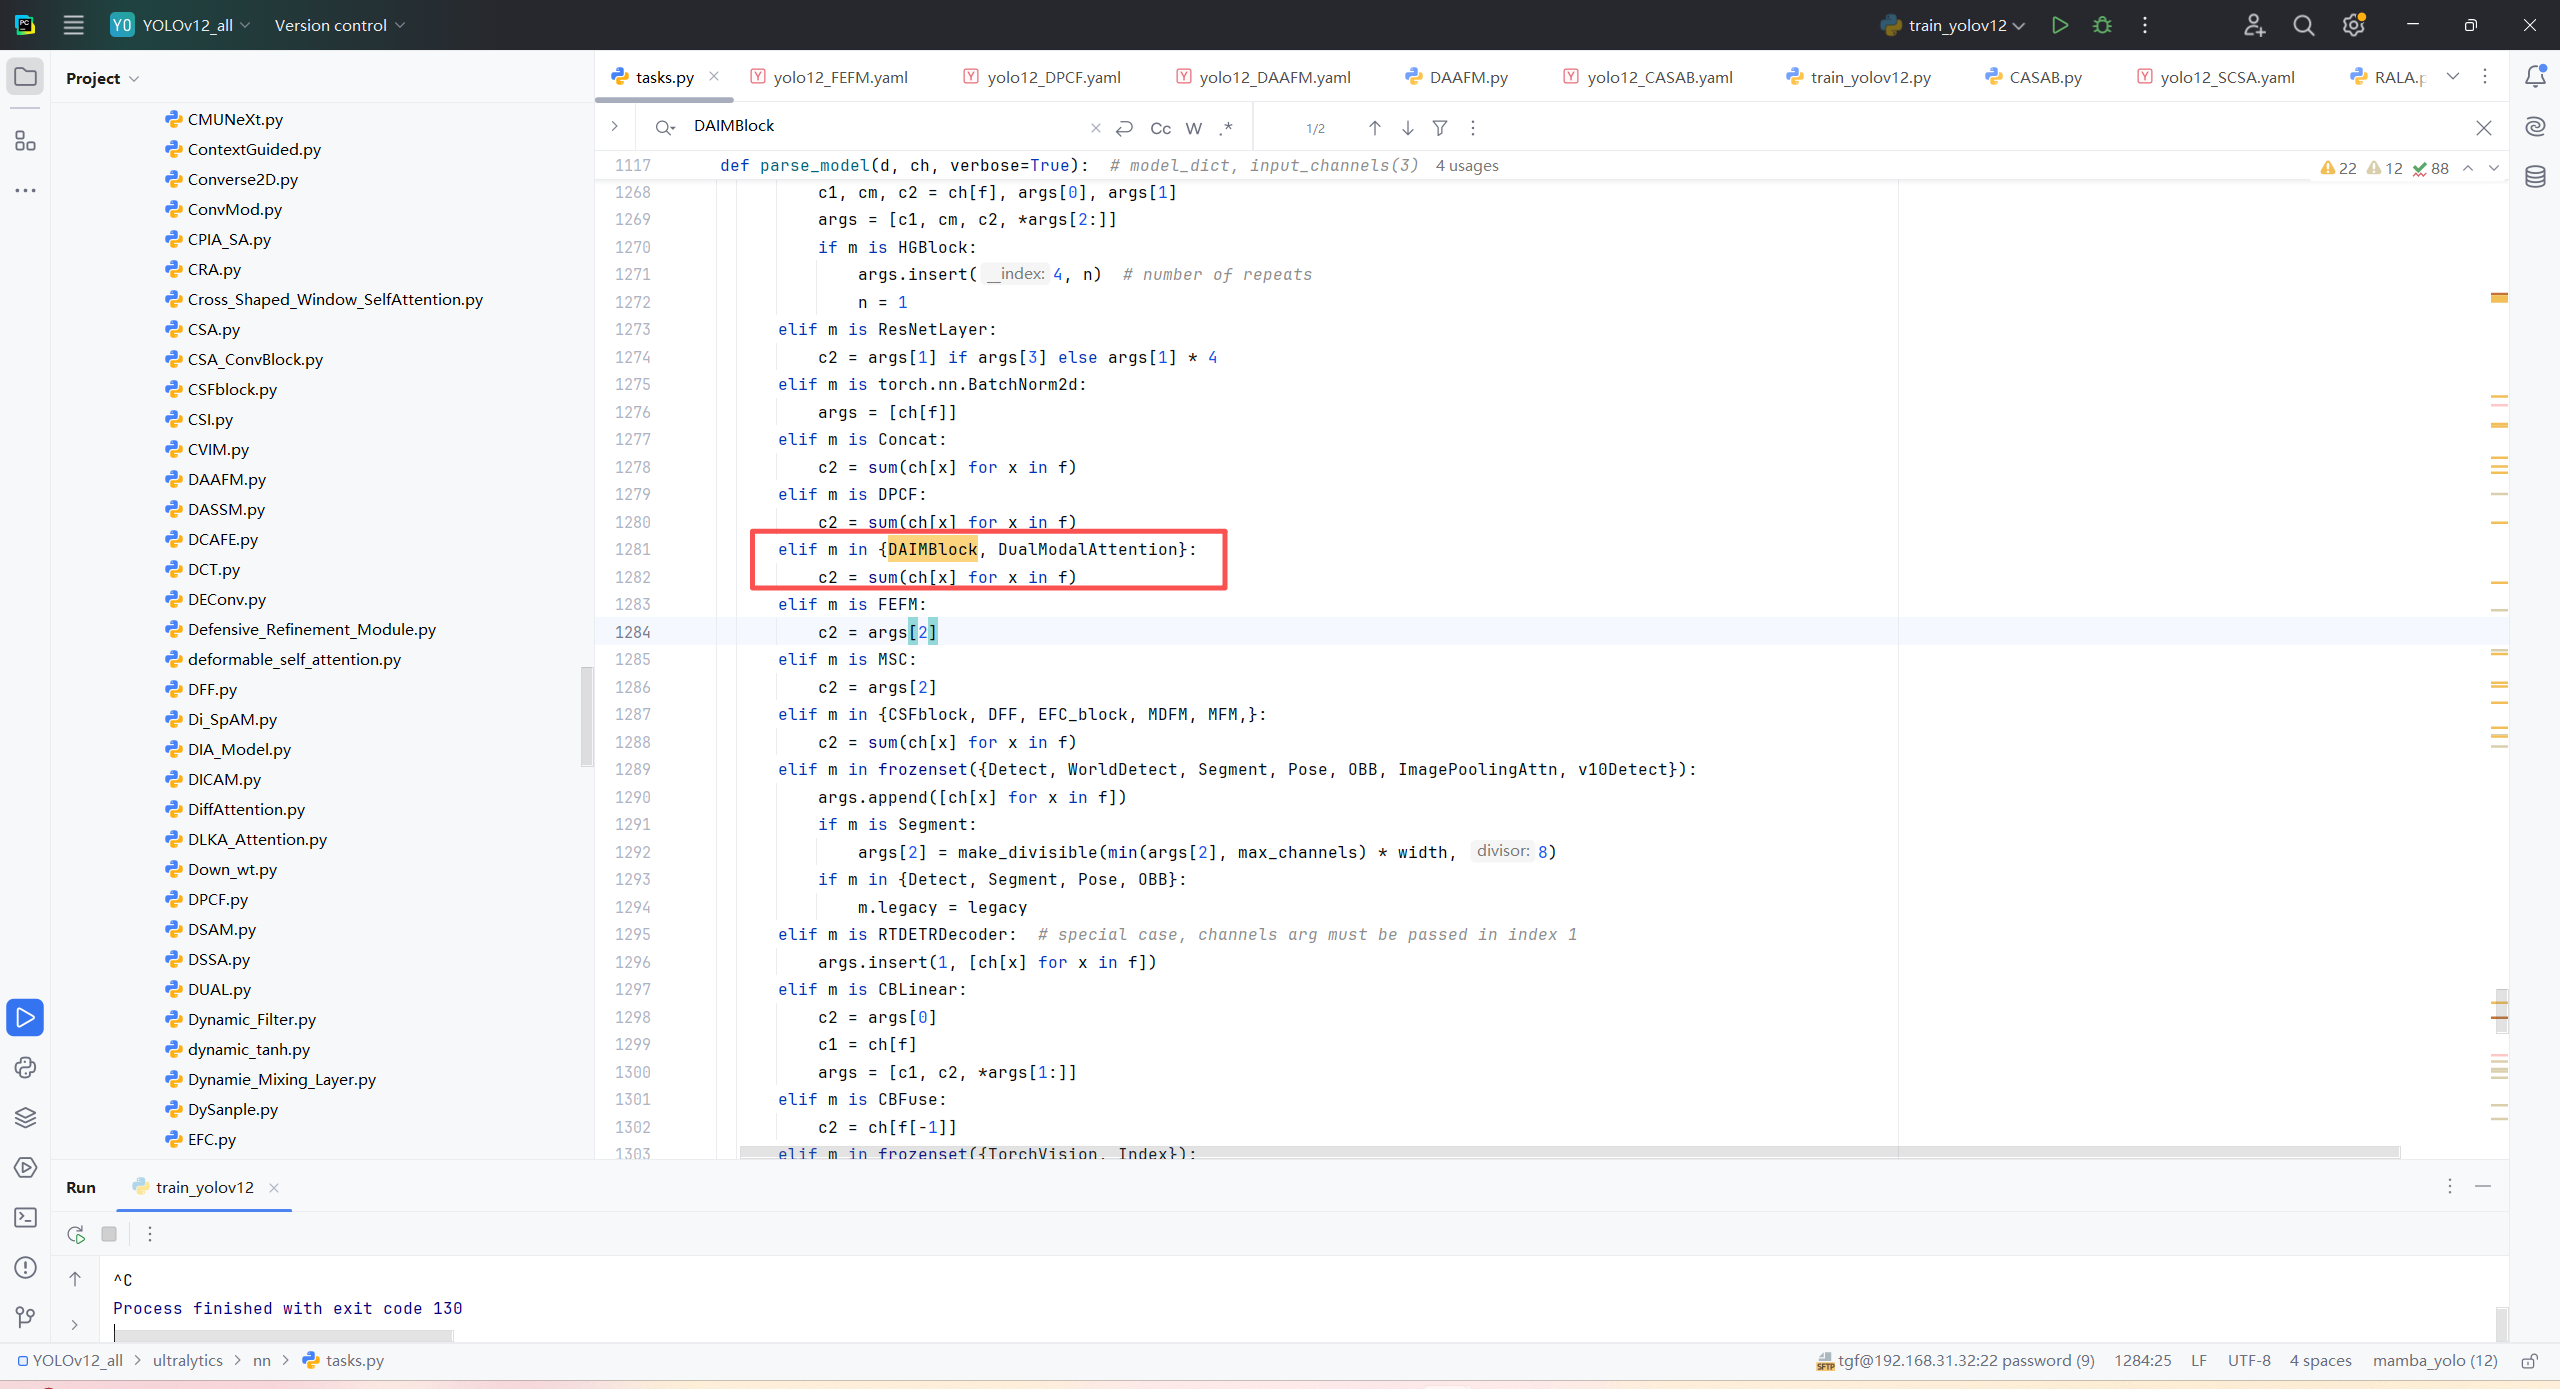Screen dimensions: 2560x1389
Task: Start a debug session with the bug icon
Action: coord(2102,25)
